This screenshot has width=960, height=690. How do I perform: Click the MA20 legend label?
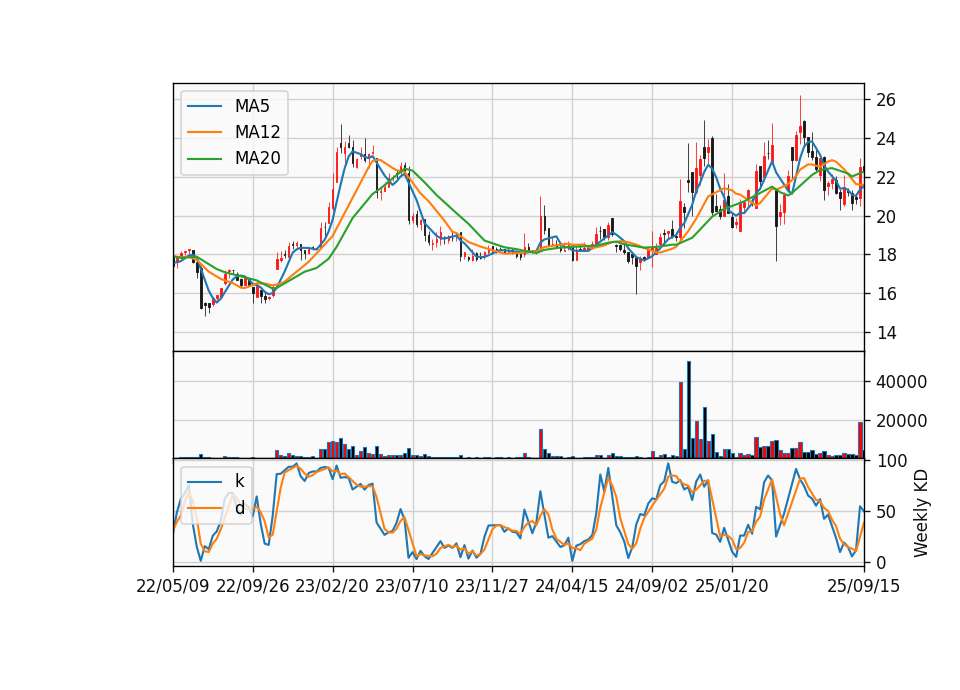pos(257,158)
